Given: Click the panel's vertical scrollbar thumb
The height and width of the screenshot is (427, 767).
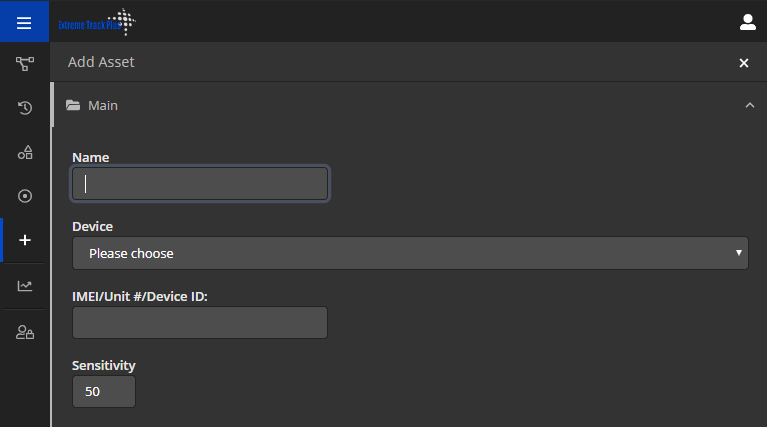Looking at the screenshot, I should click(52, 105).
